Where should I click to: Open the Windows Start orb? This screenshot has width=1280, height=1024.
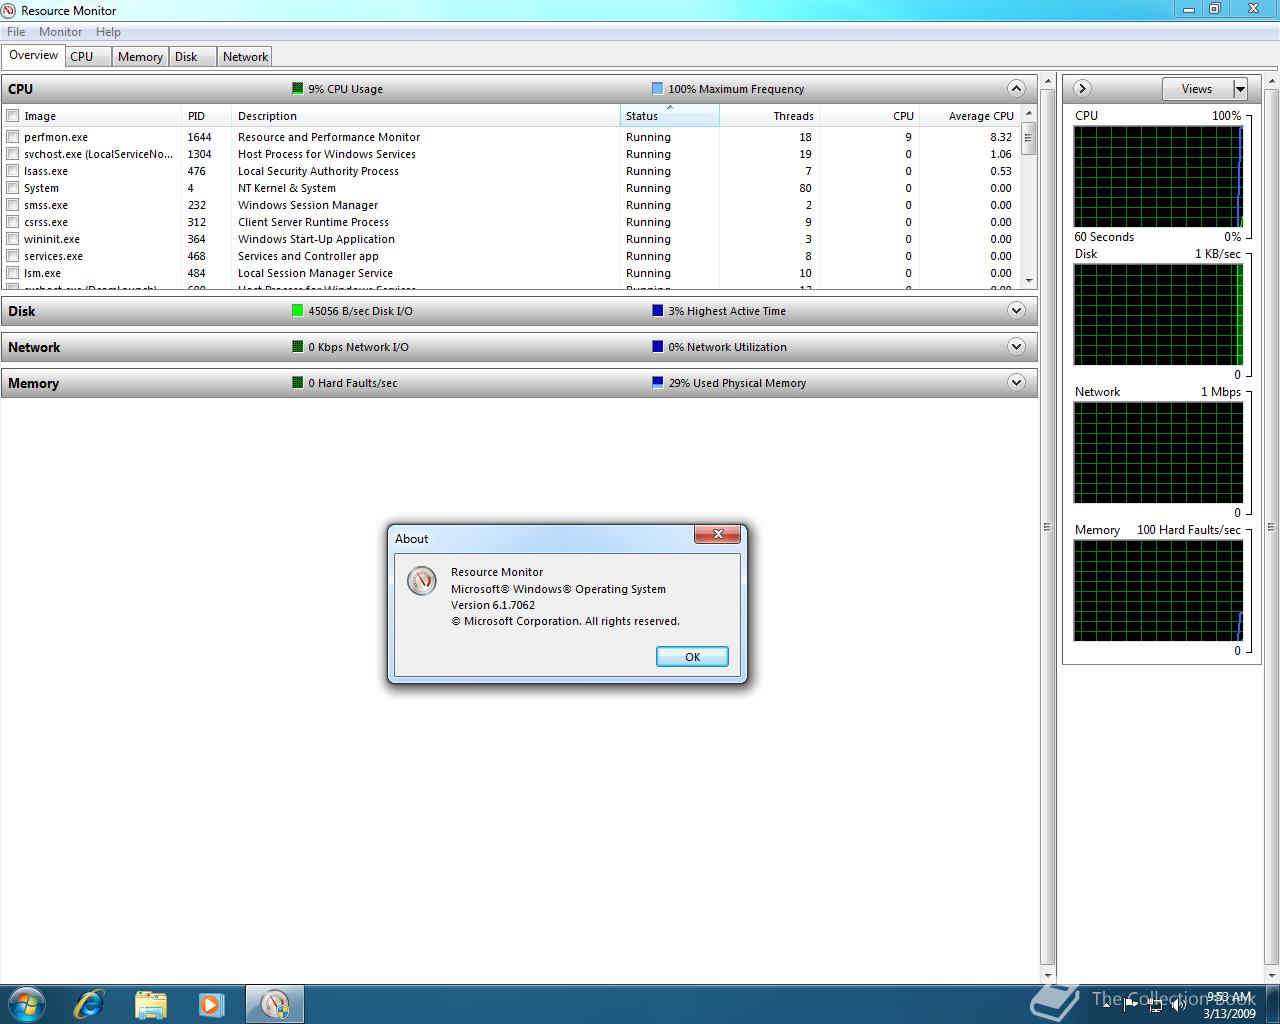pyautogui.click(x=25, y=1004)
